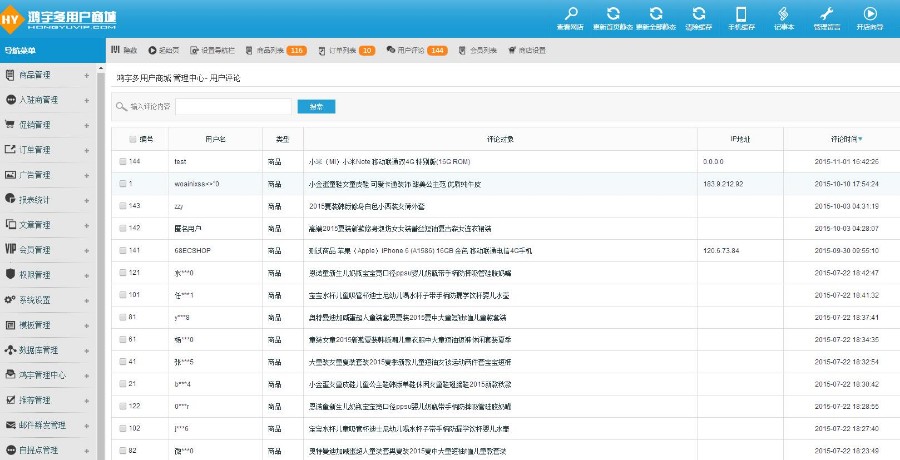Click the 系统设置 gears icon
This screenshot has width=900, height=460.
(10, 300)
